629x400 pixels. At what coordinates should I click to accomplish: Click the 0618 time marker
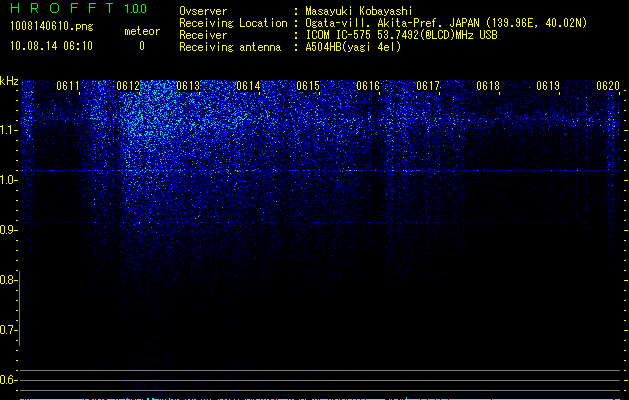488,86
